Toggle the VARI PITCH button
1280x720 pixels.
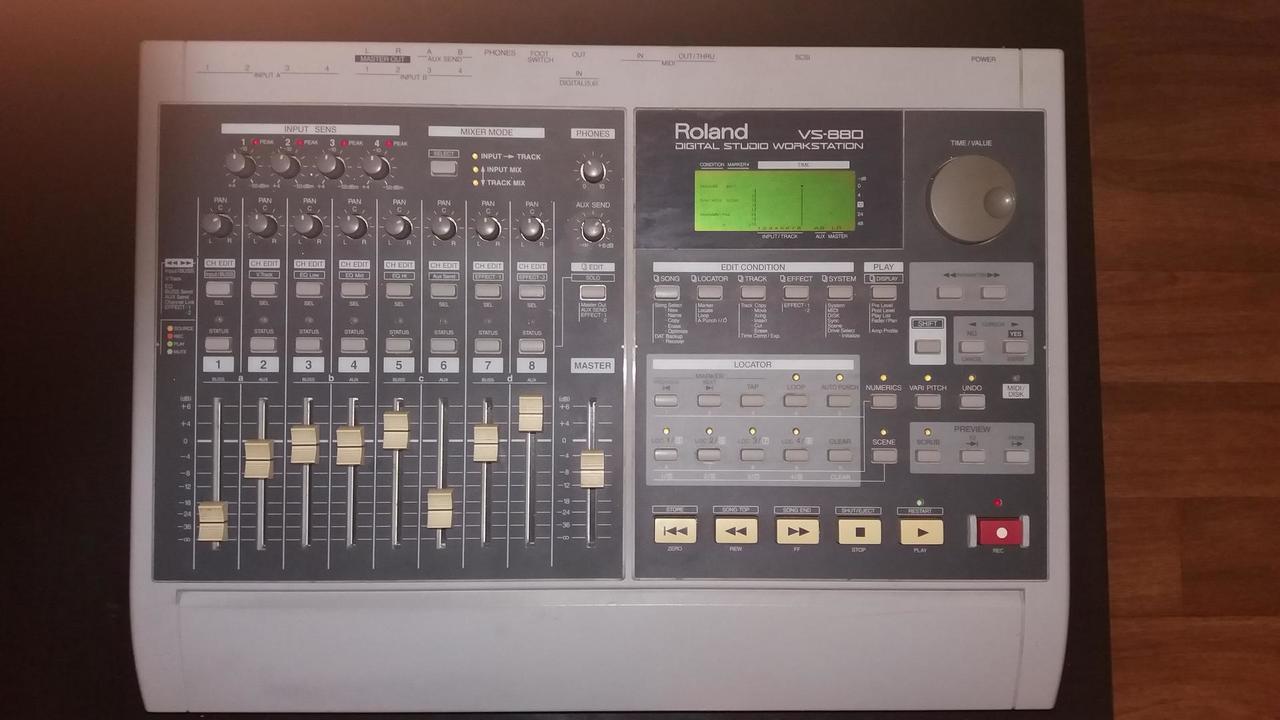click(x=928, y=401)
